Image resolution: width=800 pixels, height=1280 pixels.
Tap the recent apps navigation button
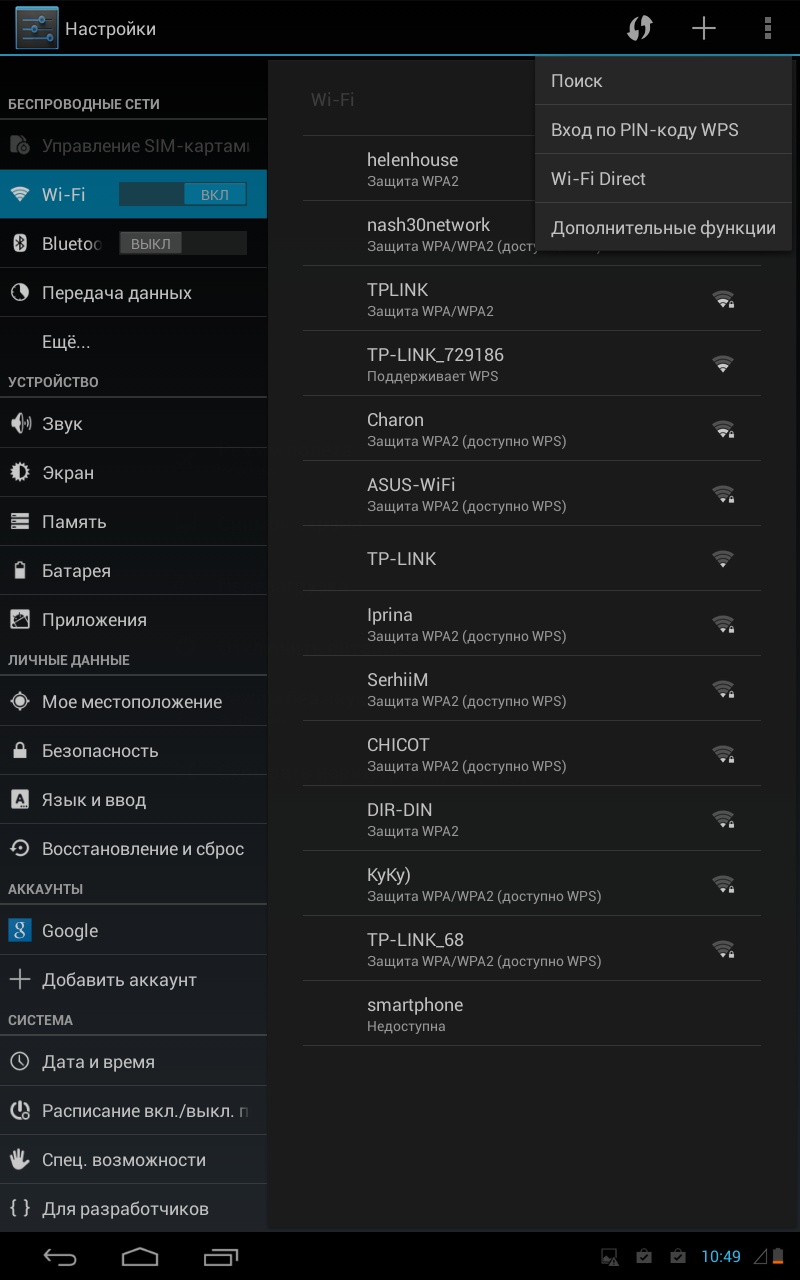[220, 1256]
